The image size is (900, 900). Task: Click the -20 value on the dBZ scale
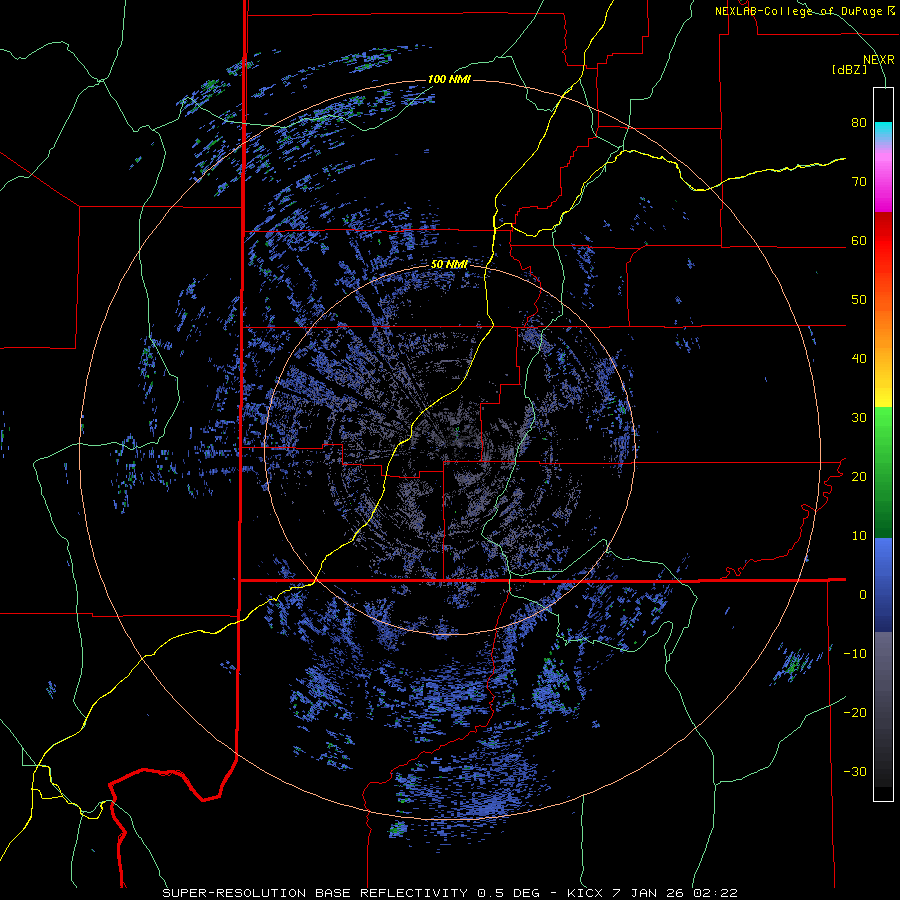pyautogui.click(x=855, y=713)
